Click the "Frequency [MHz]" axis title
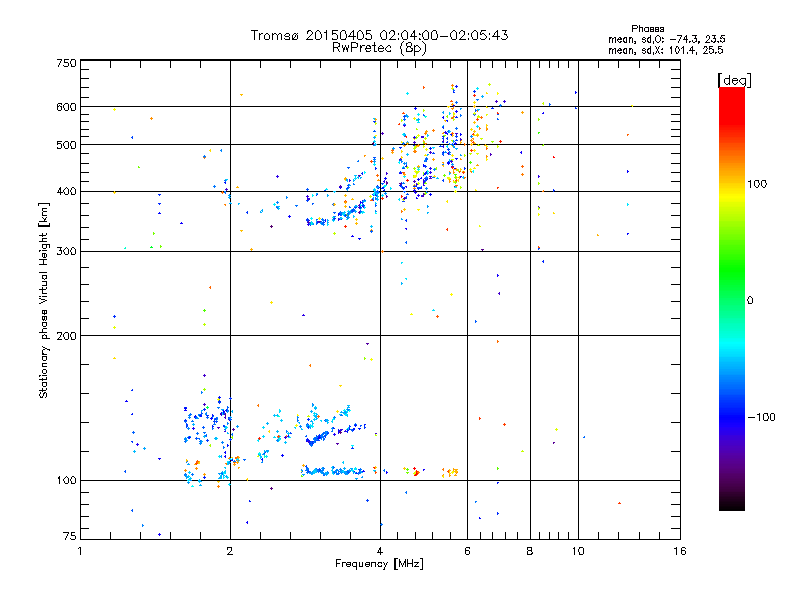 tap(379, 564)
